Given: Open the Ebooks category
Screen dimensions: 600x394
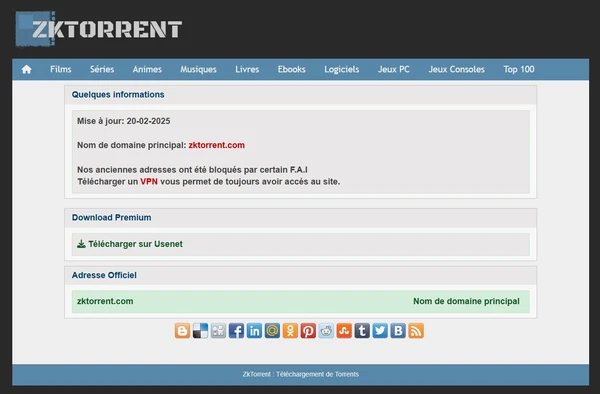Looking at the screenshot, I should pyautogui.click(x=292, y=69).
